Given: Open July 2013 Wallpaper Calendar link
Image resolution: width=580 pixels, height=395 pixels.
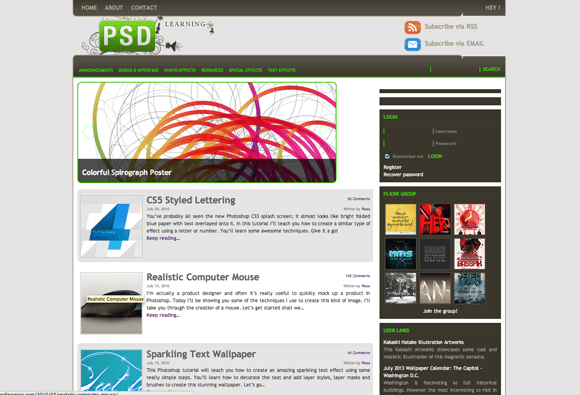Looking at the screenshot, I should 433,372.
